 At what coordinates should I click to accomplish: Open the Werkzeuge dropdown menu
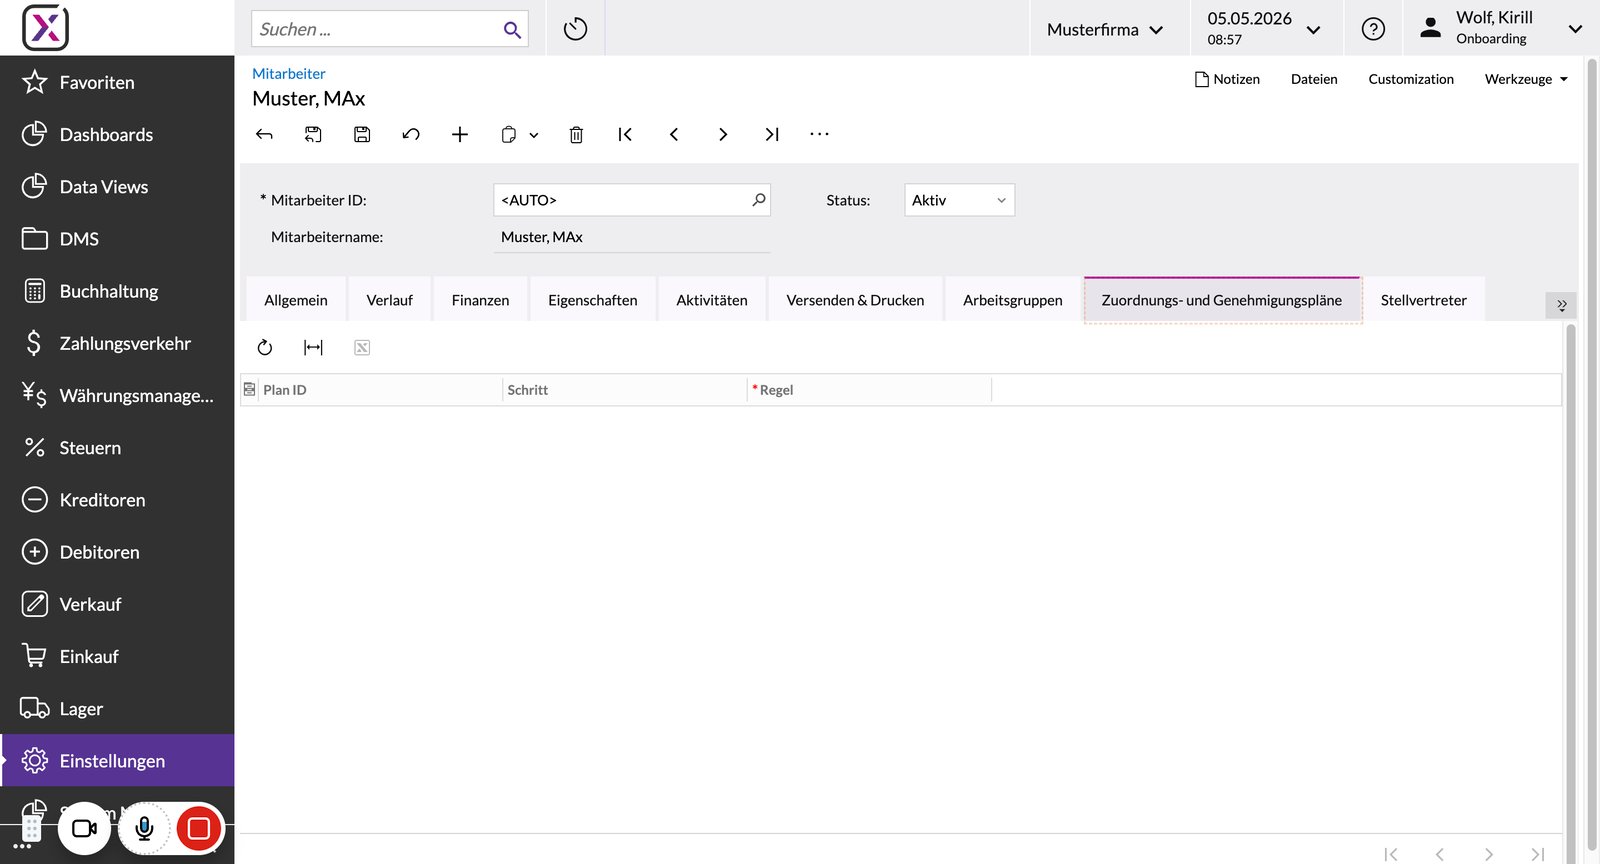tap(1526, 79)
